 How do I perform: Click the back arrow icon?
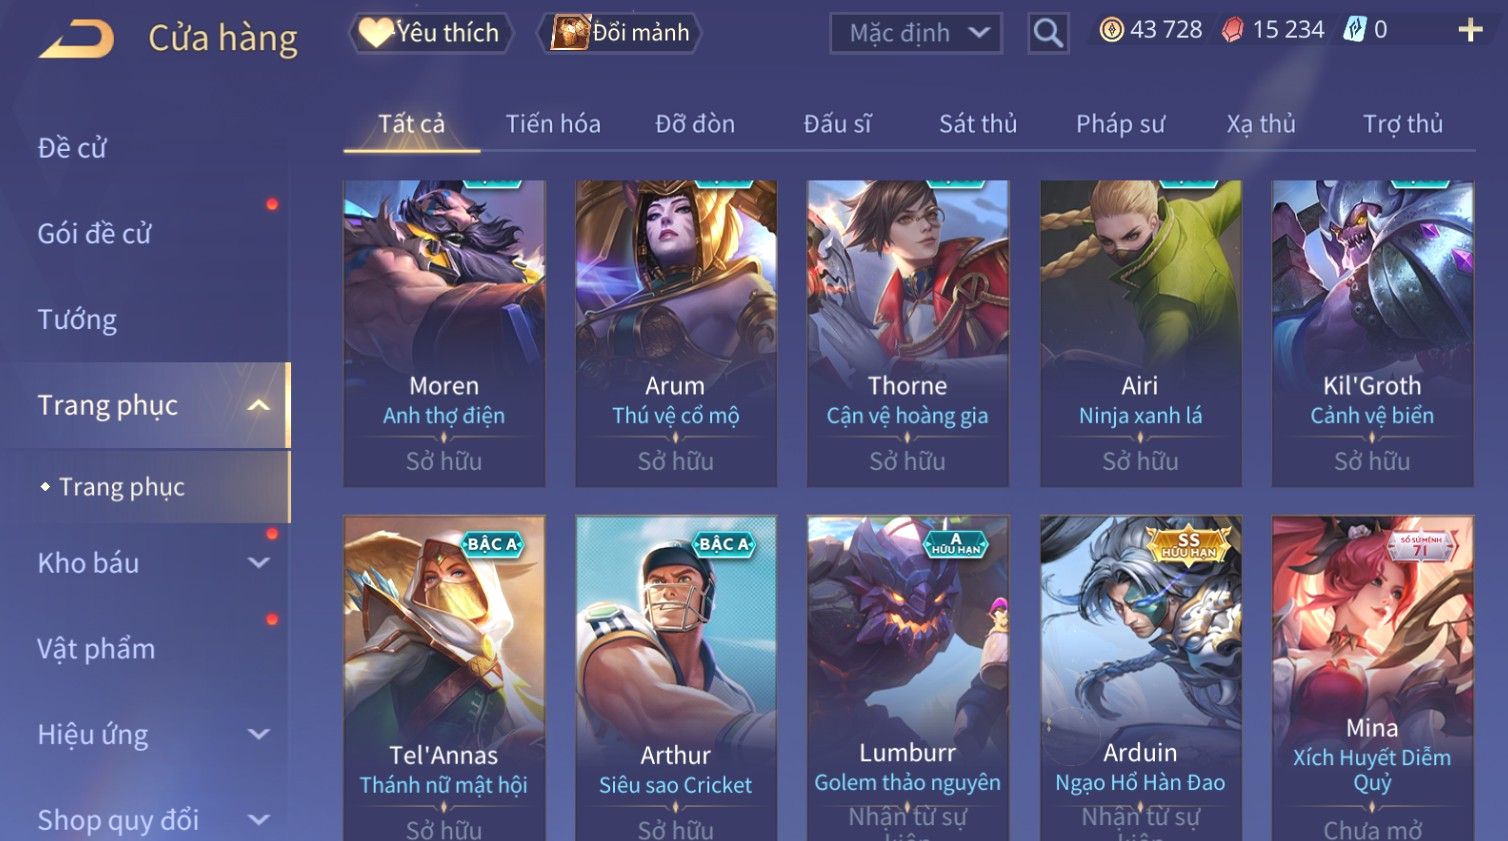point(77,39)
